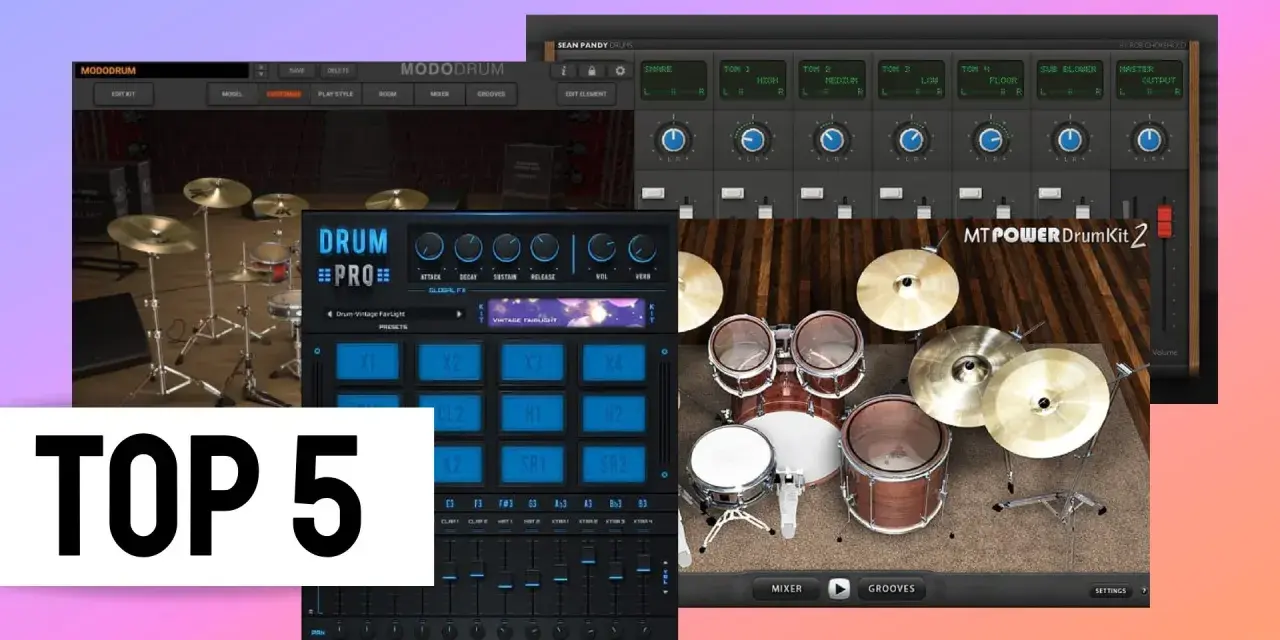
Task: Open Drum-Vintage FarLight preset selector
Action: click(x=395, y=314)
